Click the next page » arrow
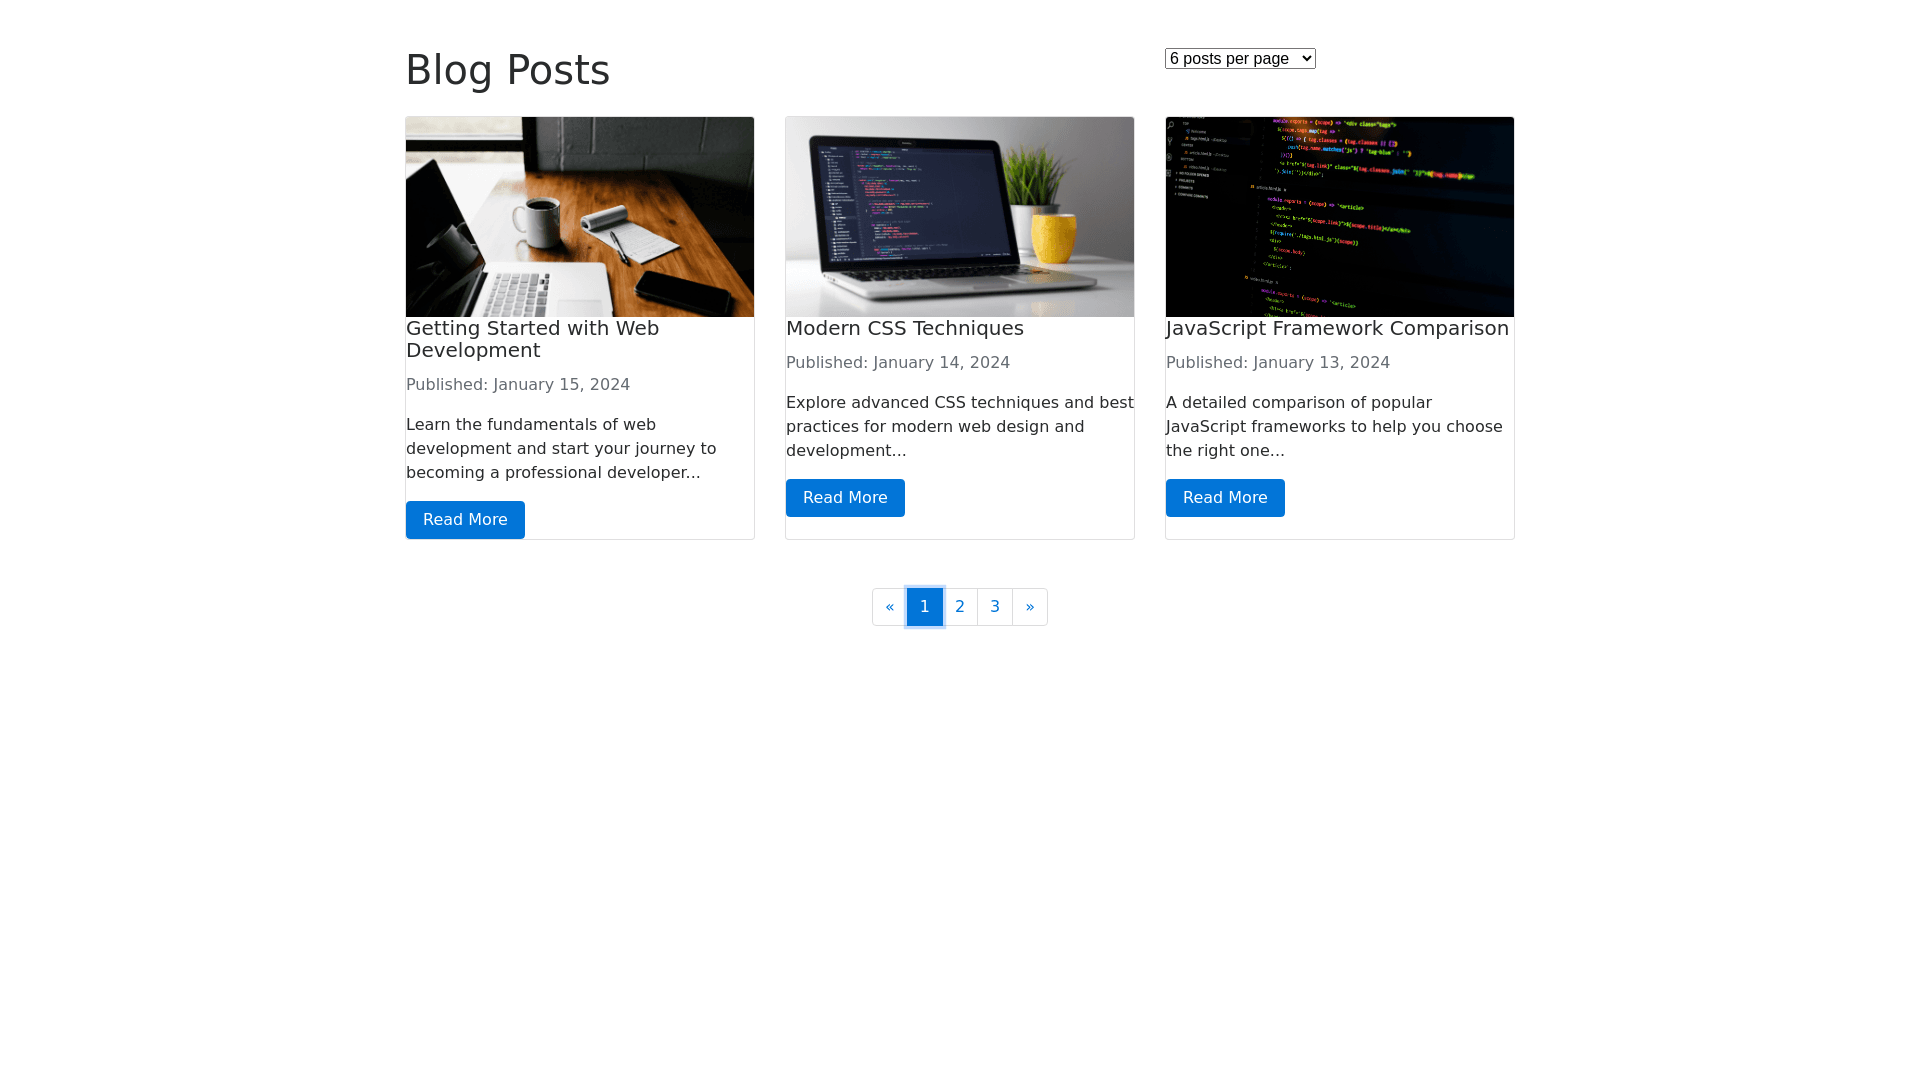Image resolution: width=1920 pixels, height=1080 pixels. click(1030, 607)
